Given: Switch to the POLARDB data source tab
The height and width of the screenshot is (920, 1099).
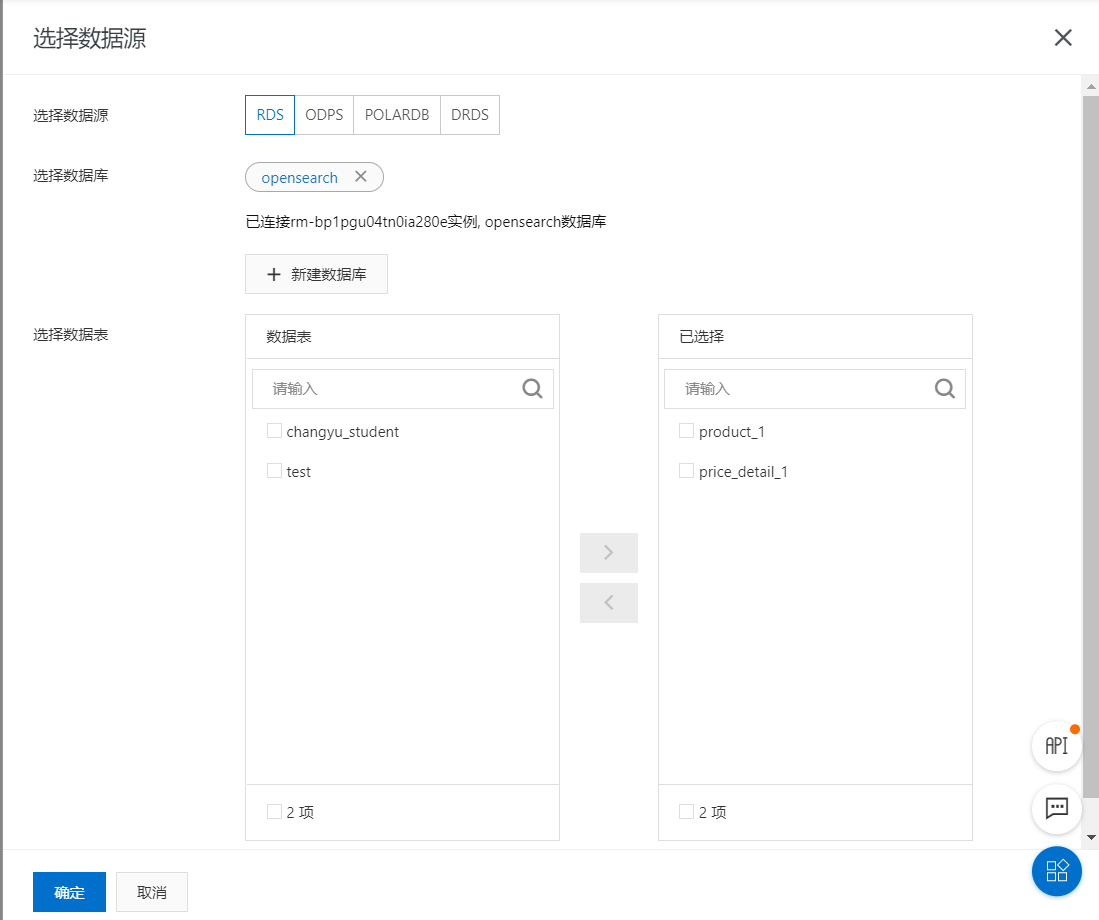Looking at the screenshot, I should (397, 115).
